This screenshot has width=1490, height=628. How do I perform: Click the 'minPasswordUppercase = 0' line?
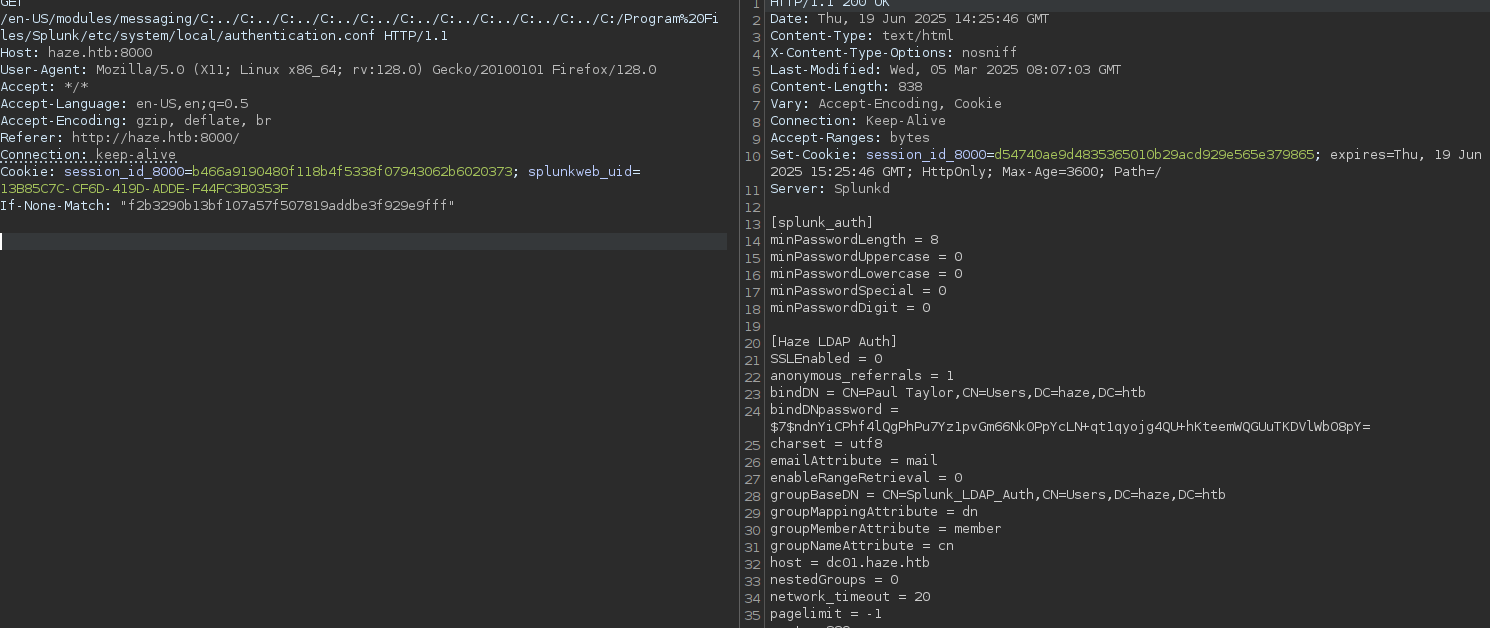tap(865, 257)
